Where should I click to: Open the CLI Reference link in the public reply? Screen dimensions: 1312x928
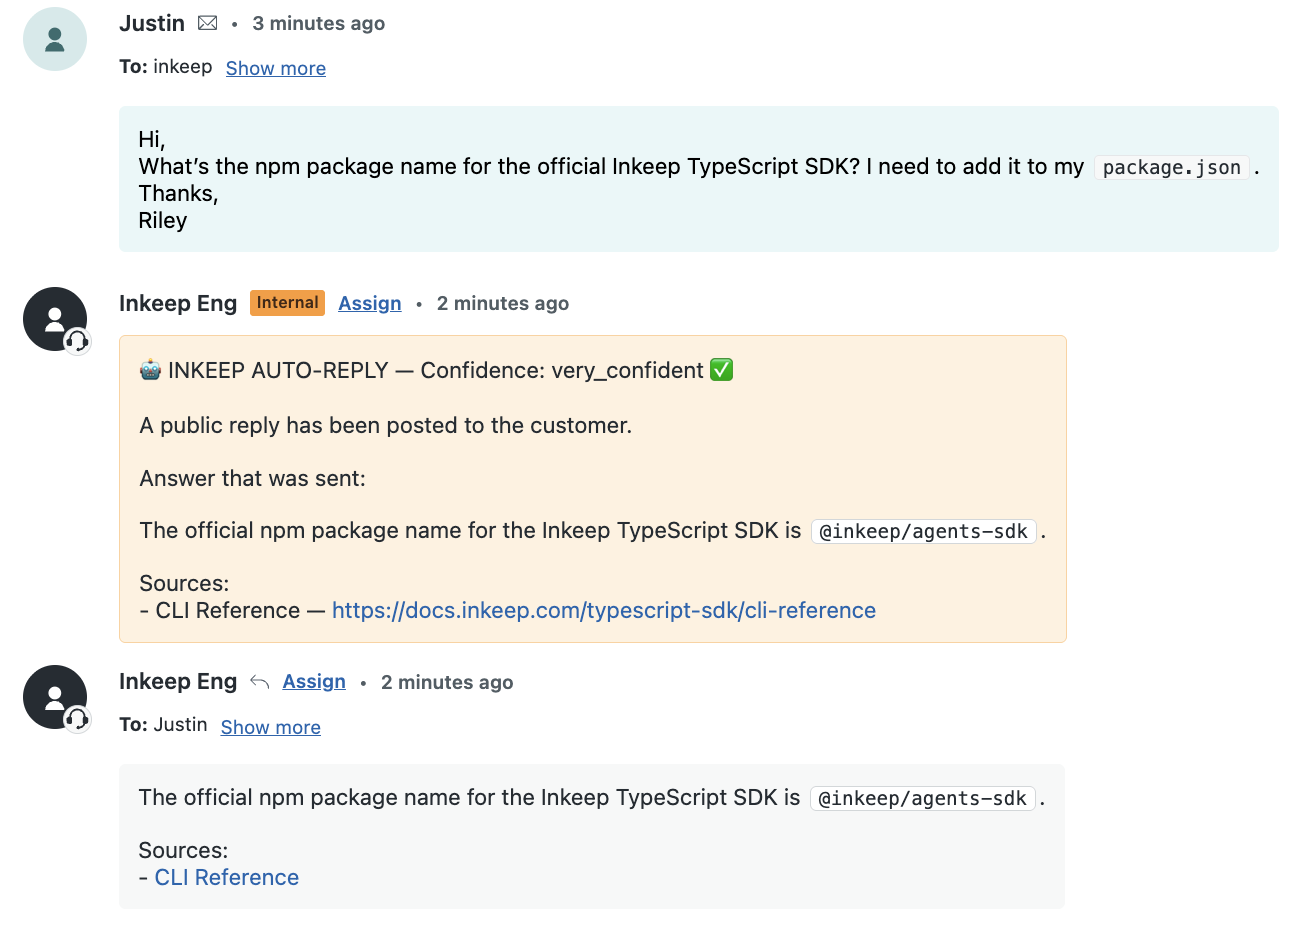[x=227, y=877]
